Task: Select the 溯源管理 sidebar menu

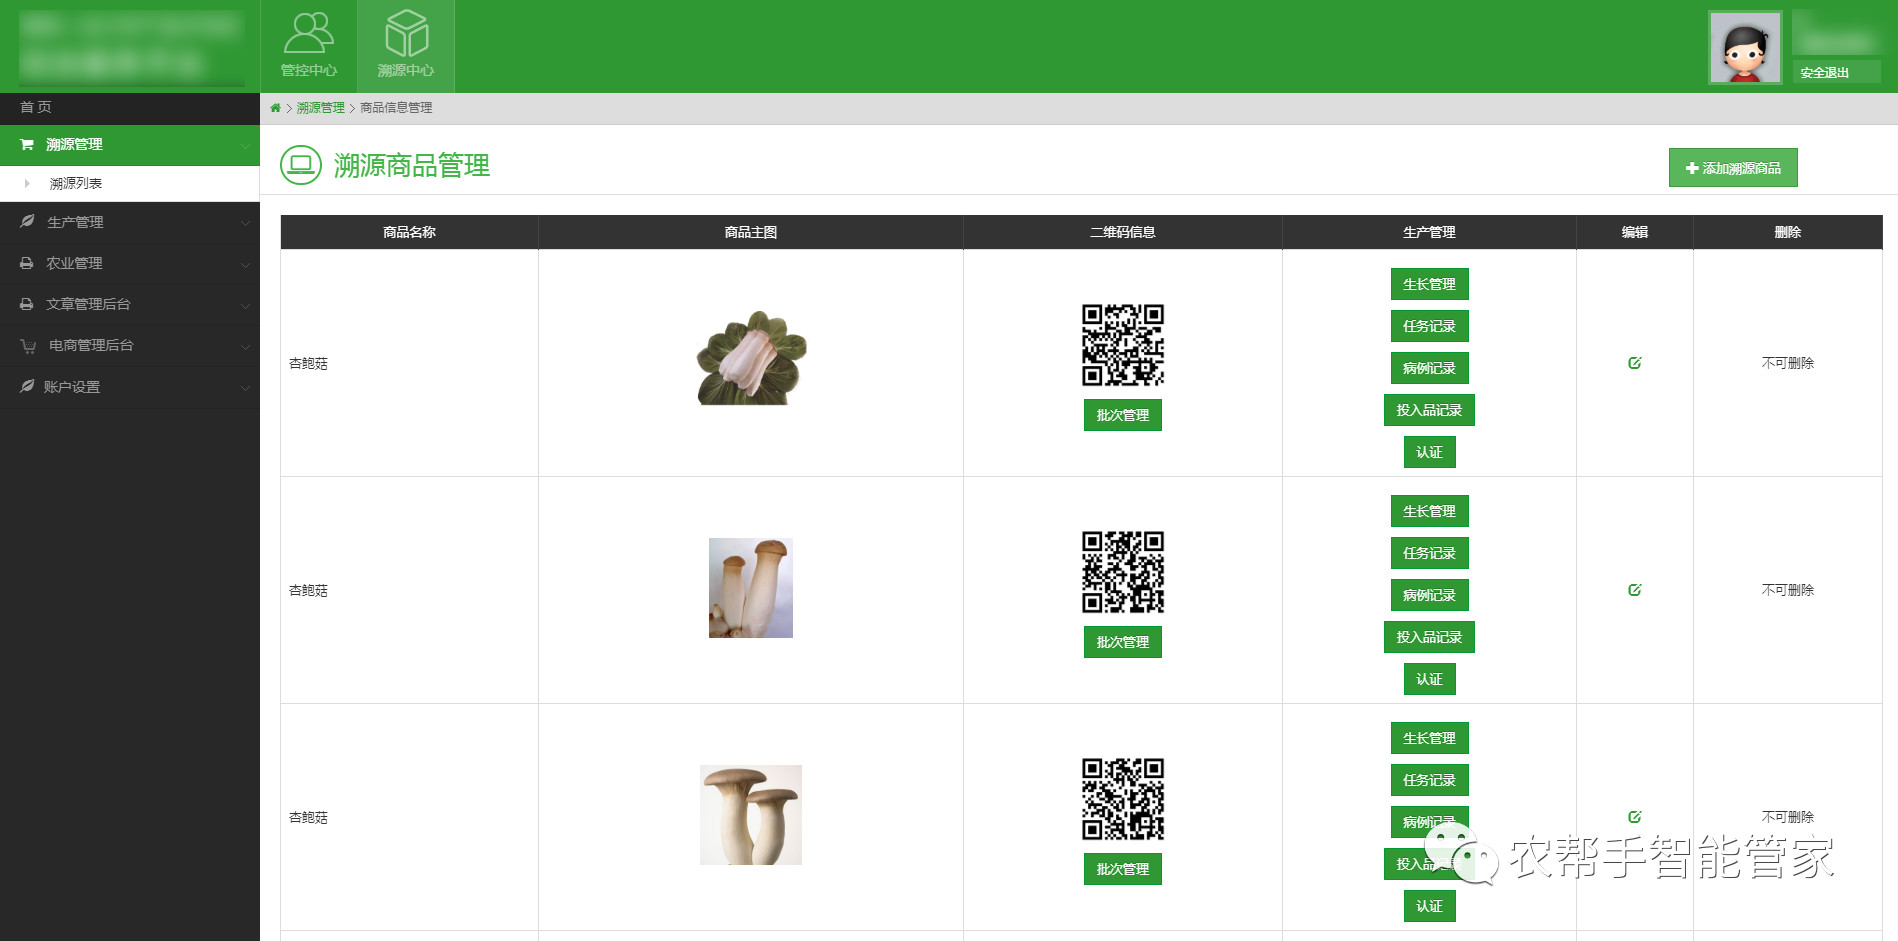Action: click(x=130, y=145)
